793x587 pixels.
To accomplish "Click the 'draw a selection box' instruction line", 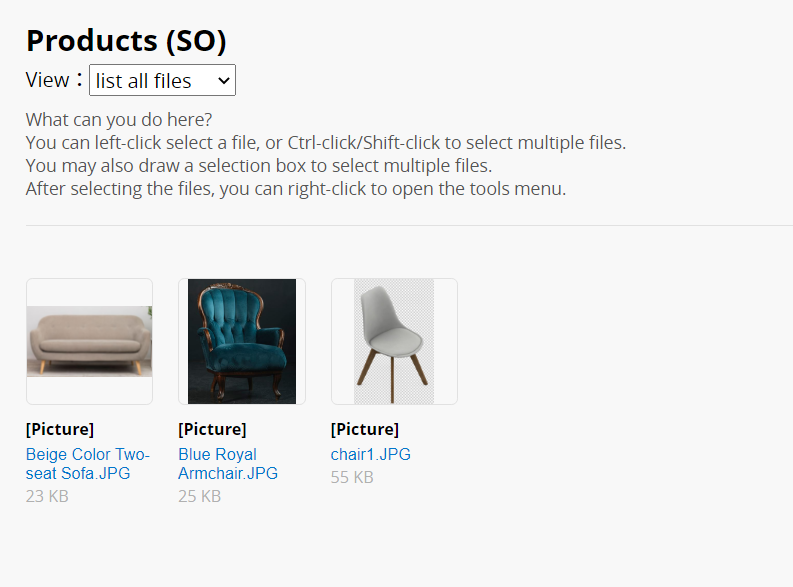I will tap(259, 166).
